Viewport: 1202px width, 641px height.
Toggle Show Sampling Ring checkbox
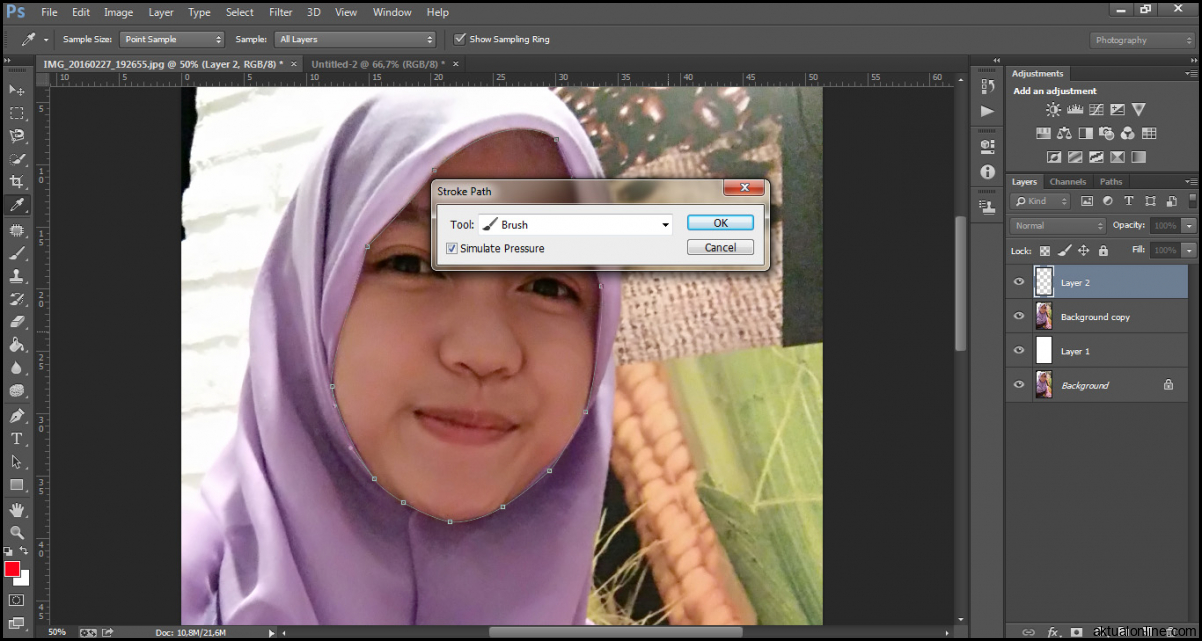(x=460, y=39)
